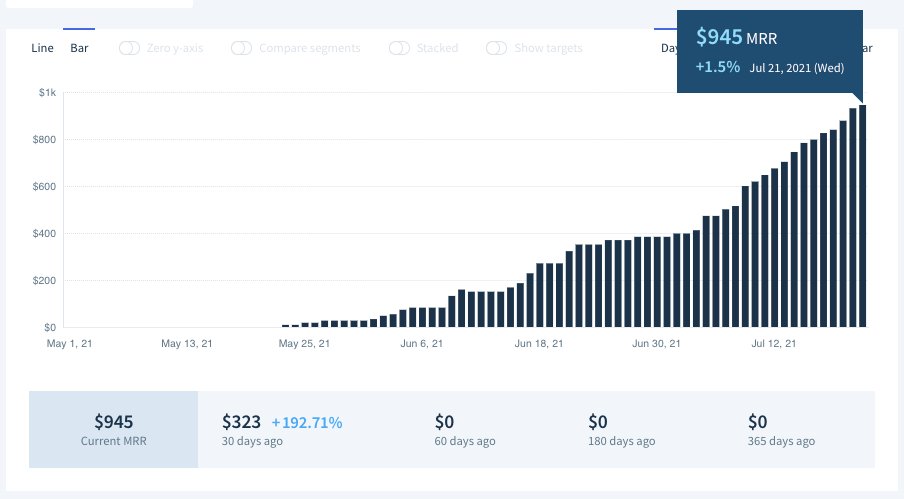Select the 60 days ago value
Viewport: 904px width, 499px height.
click(x=444, y=422)
